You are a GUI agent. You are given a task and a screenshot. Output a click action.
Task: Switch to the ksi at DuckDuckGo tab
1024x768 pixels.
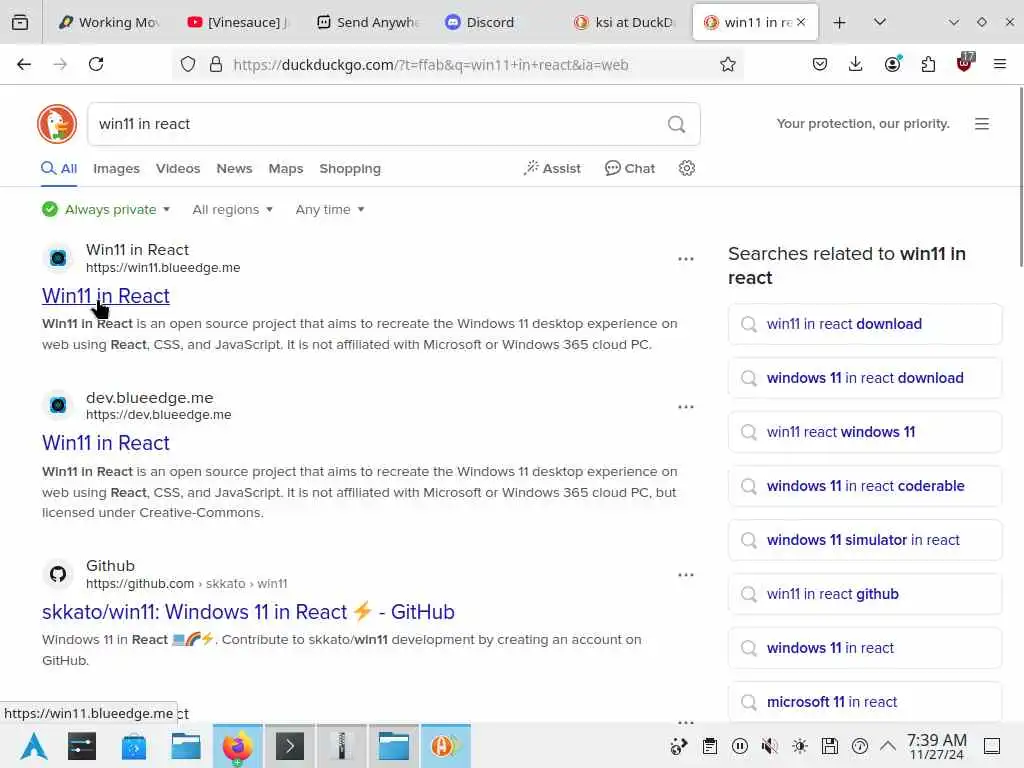tap(624, 22)
